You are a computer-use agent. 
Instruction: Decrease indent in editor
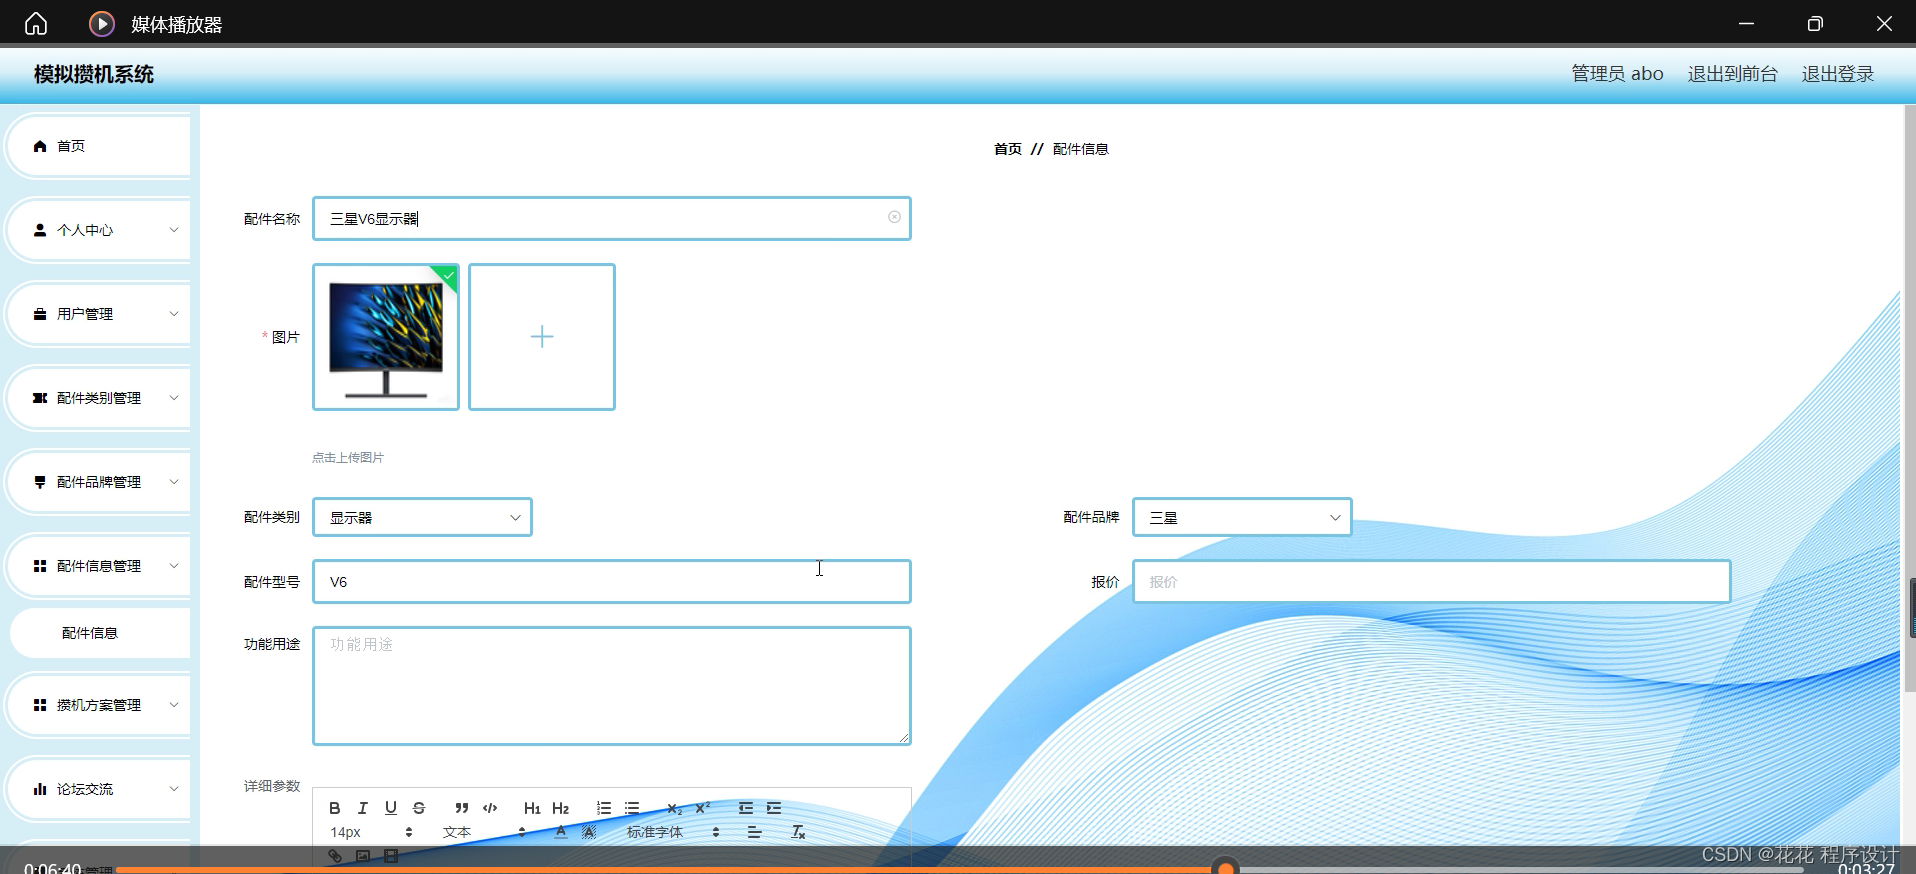pyautogui.click(x=745, y=808)
